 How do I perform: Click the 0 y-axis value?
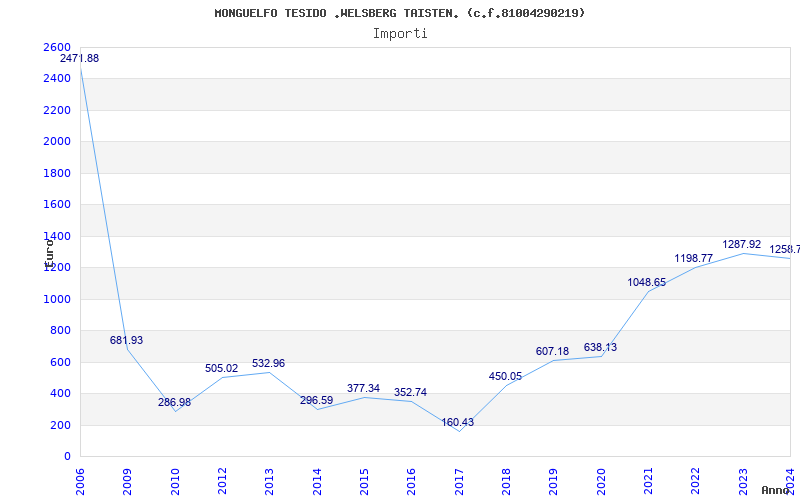67,457
